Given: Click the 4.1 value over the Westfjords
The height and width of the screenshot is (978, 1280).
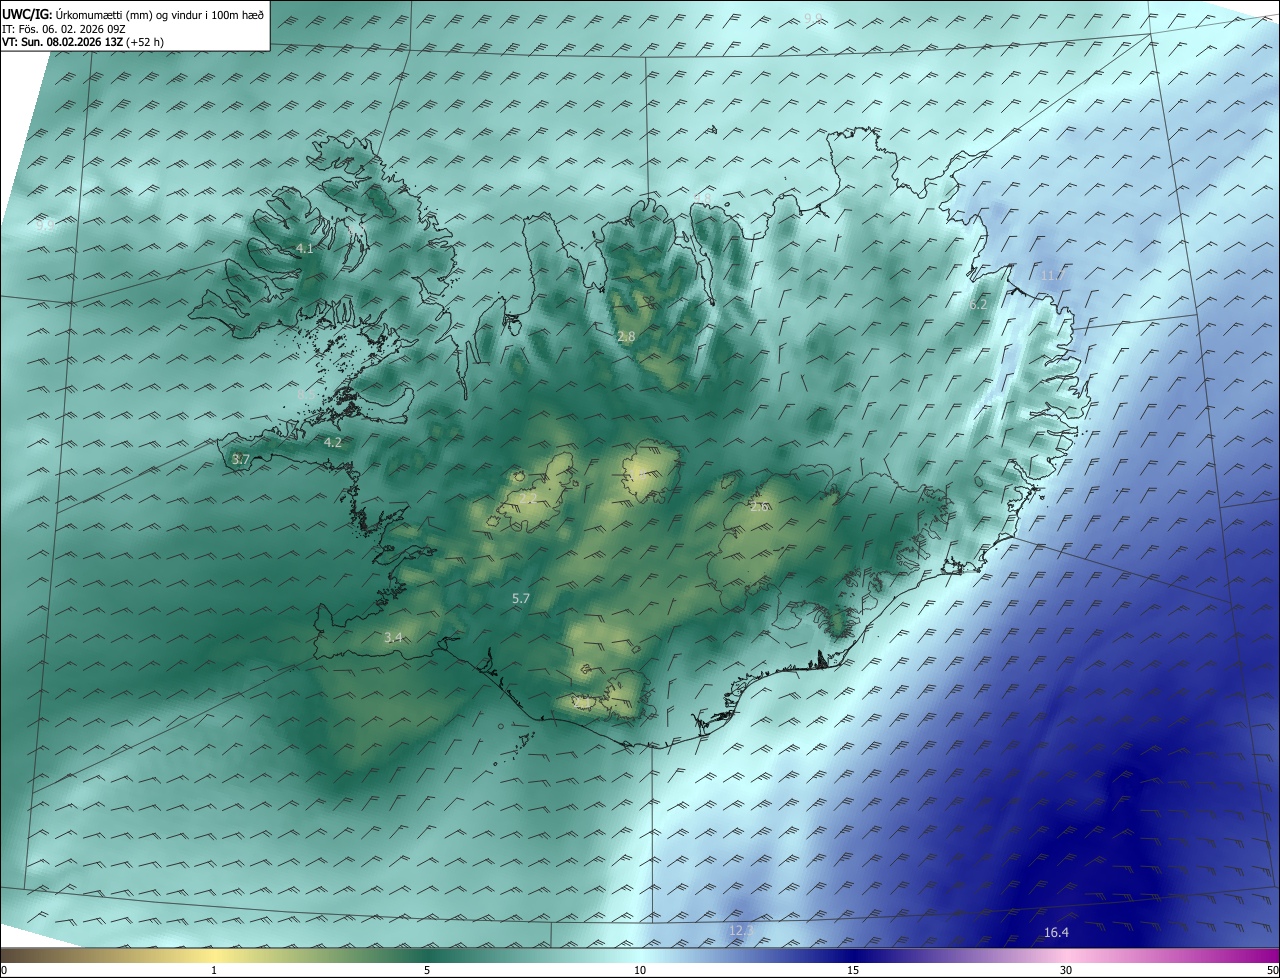Looking at the screenshot, I should [305, 248].
